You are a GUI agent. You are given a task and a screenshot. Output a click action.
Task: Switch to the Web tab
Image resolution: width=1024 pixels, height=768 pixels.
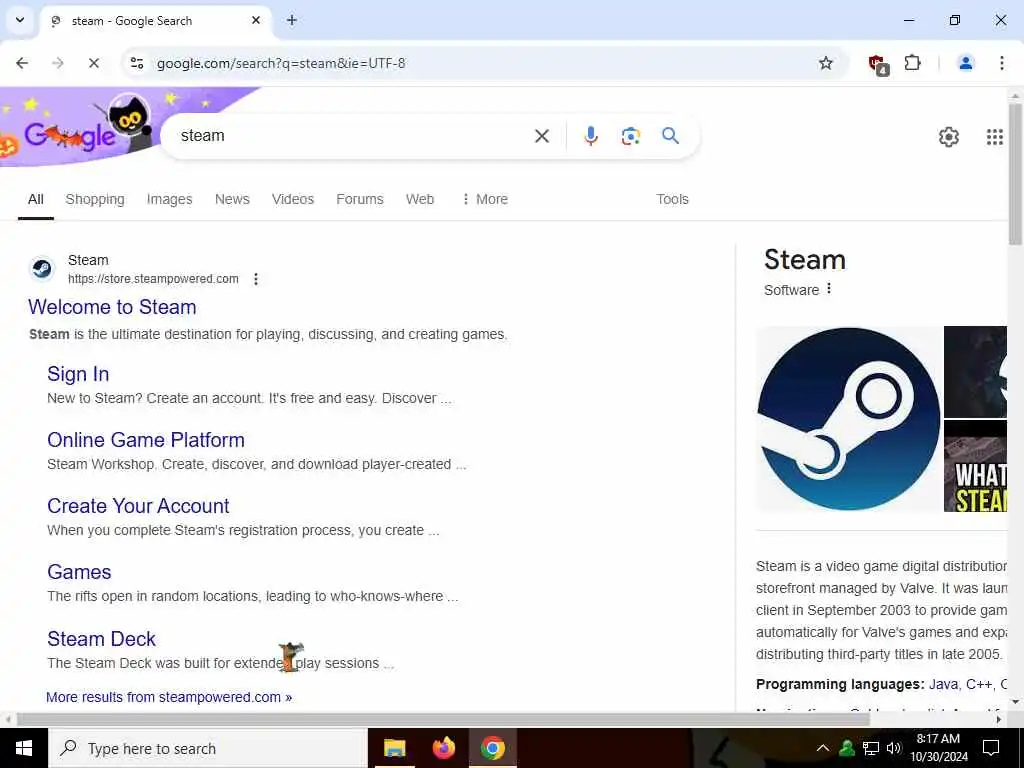419,199
